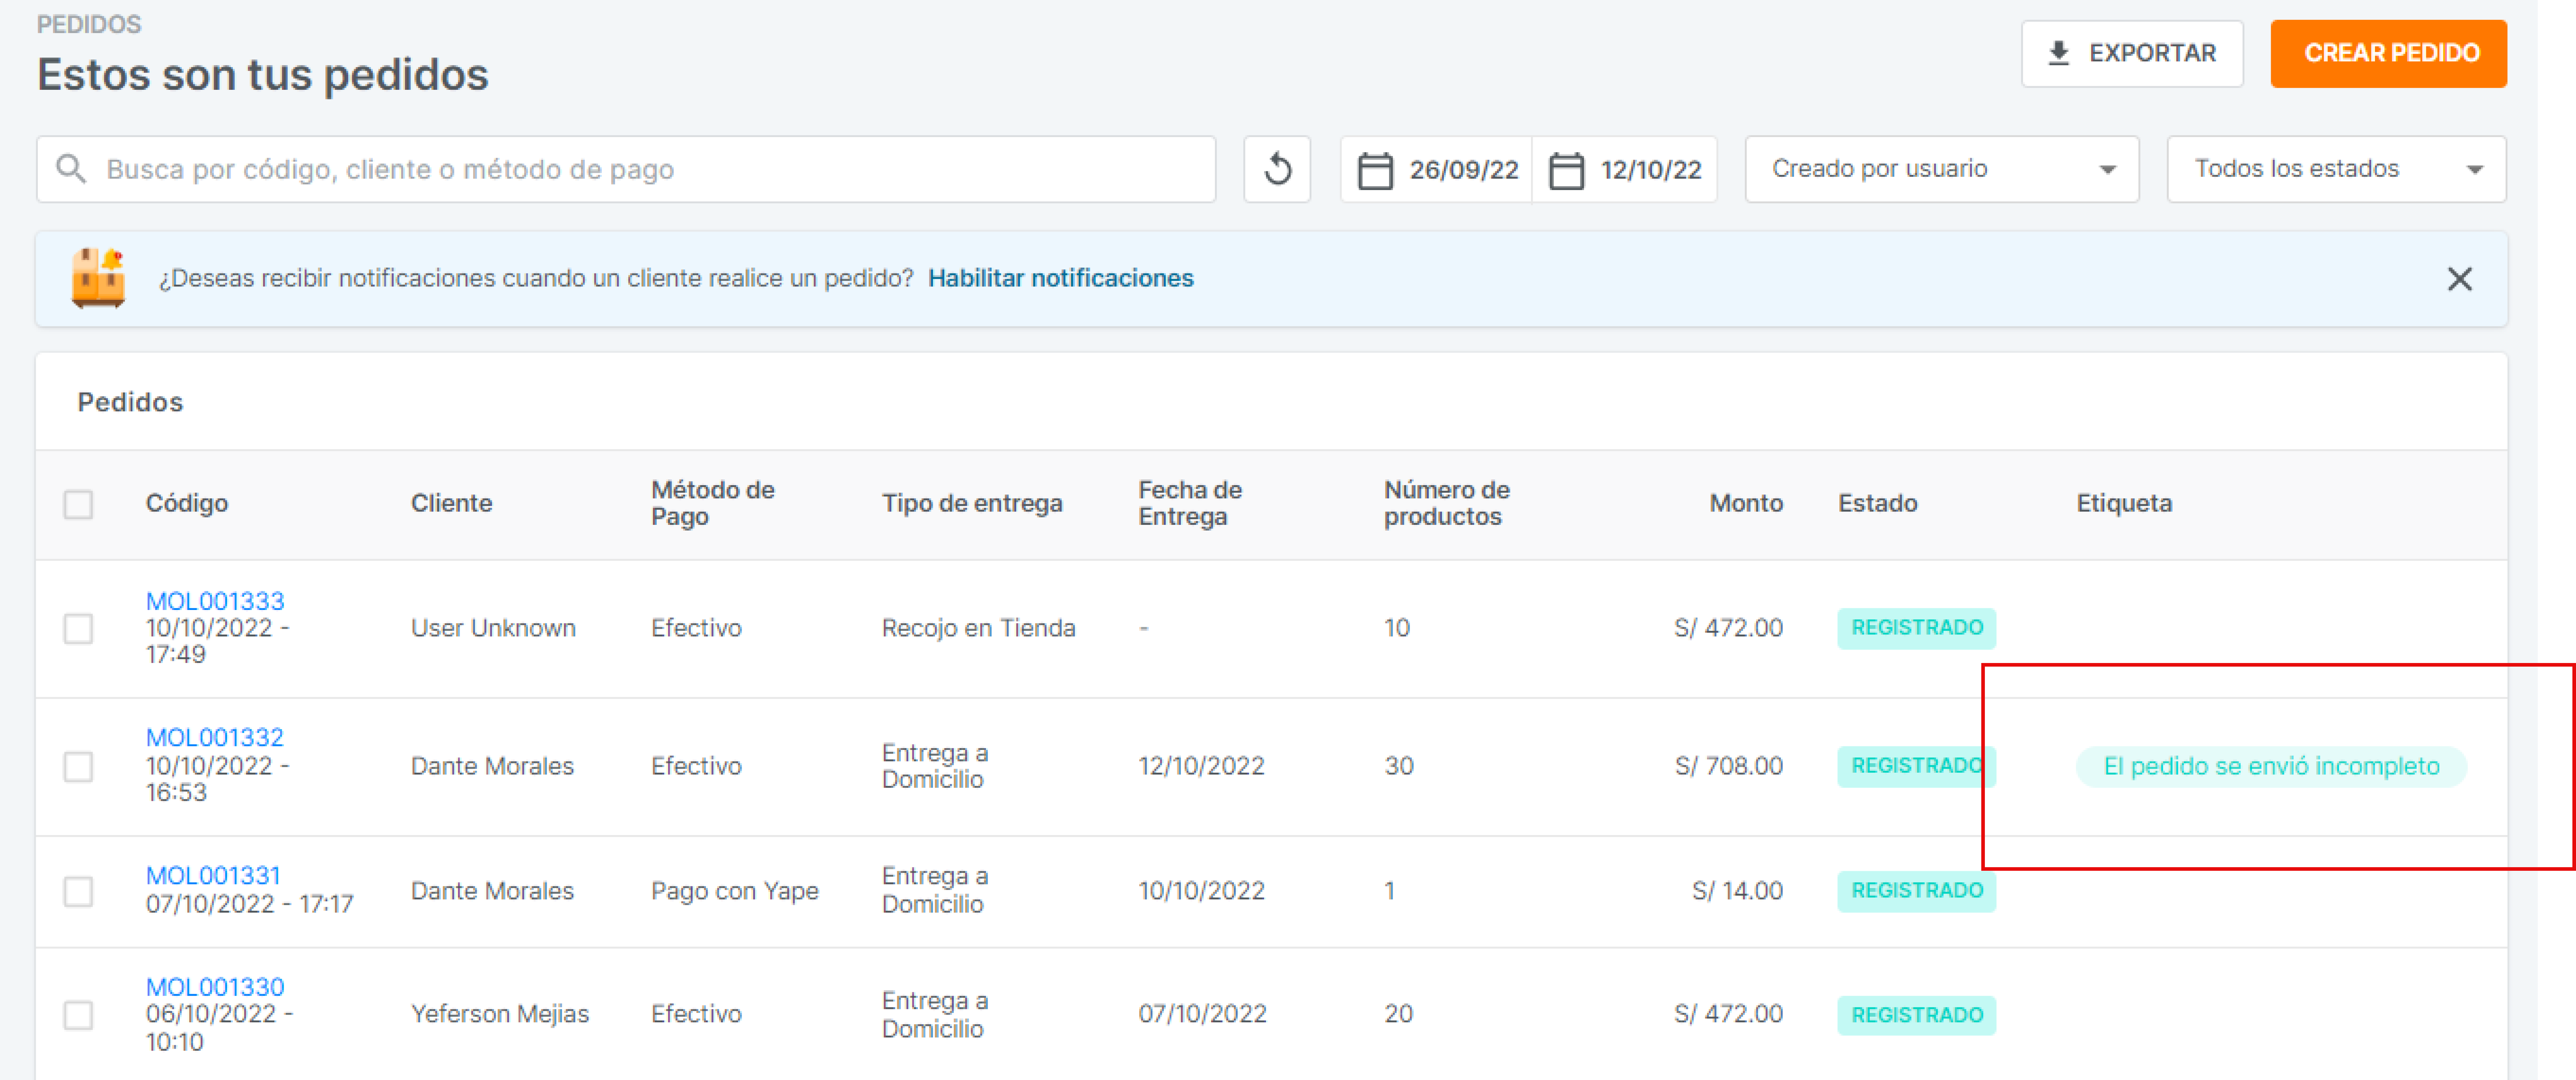Focus the order search field
The height and width of the screenshot is (1080, 2576).
[626, 169]
